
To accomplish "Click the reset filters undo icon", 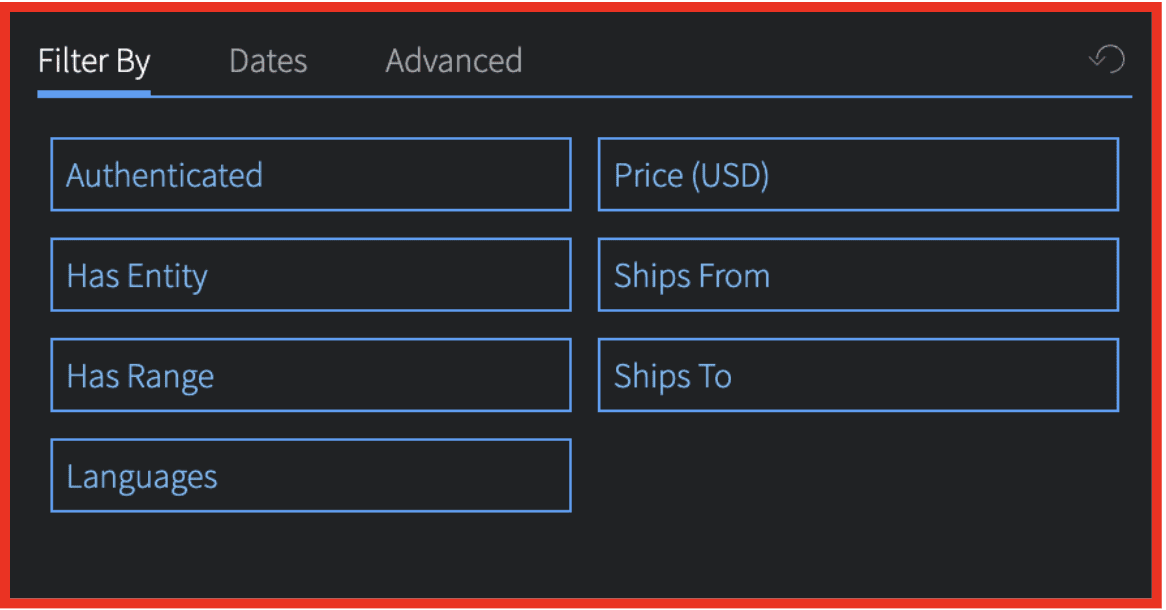I will [x=1107, y=60].
